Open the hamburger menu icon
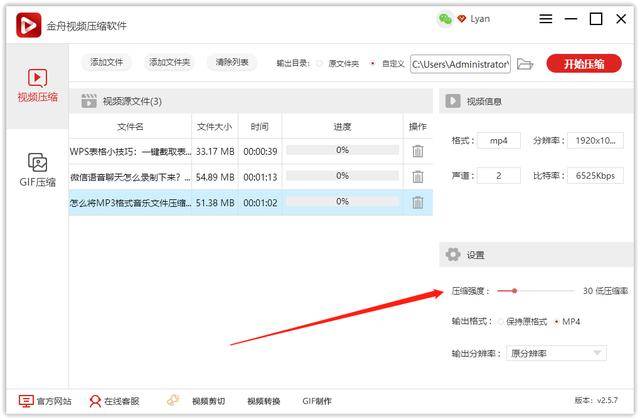The image size is (640, 420). coord(546,19)
